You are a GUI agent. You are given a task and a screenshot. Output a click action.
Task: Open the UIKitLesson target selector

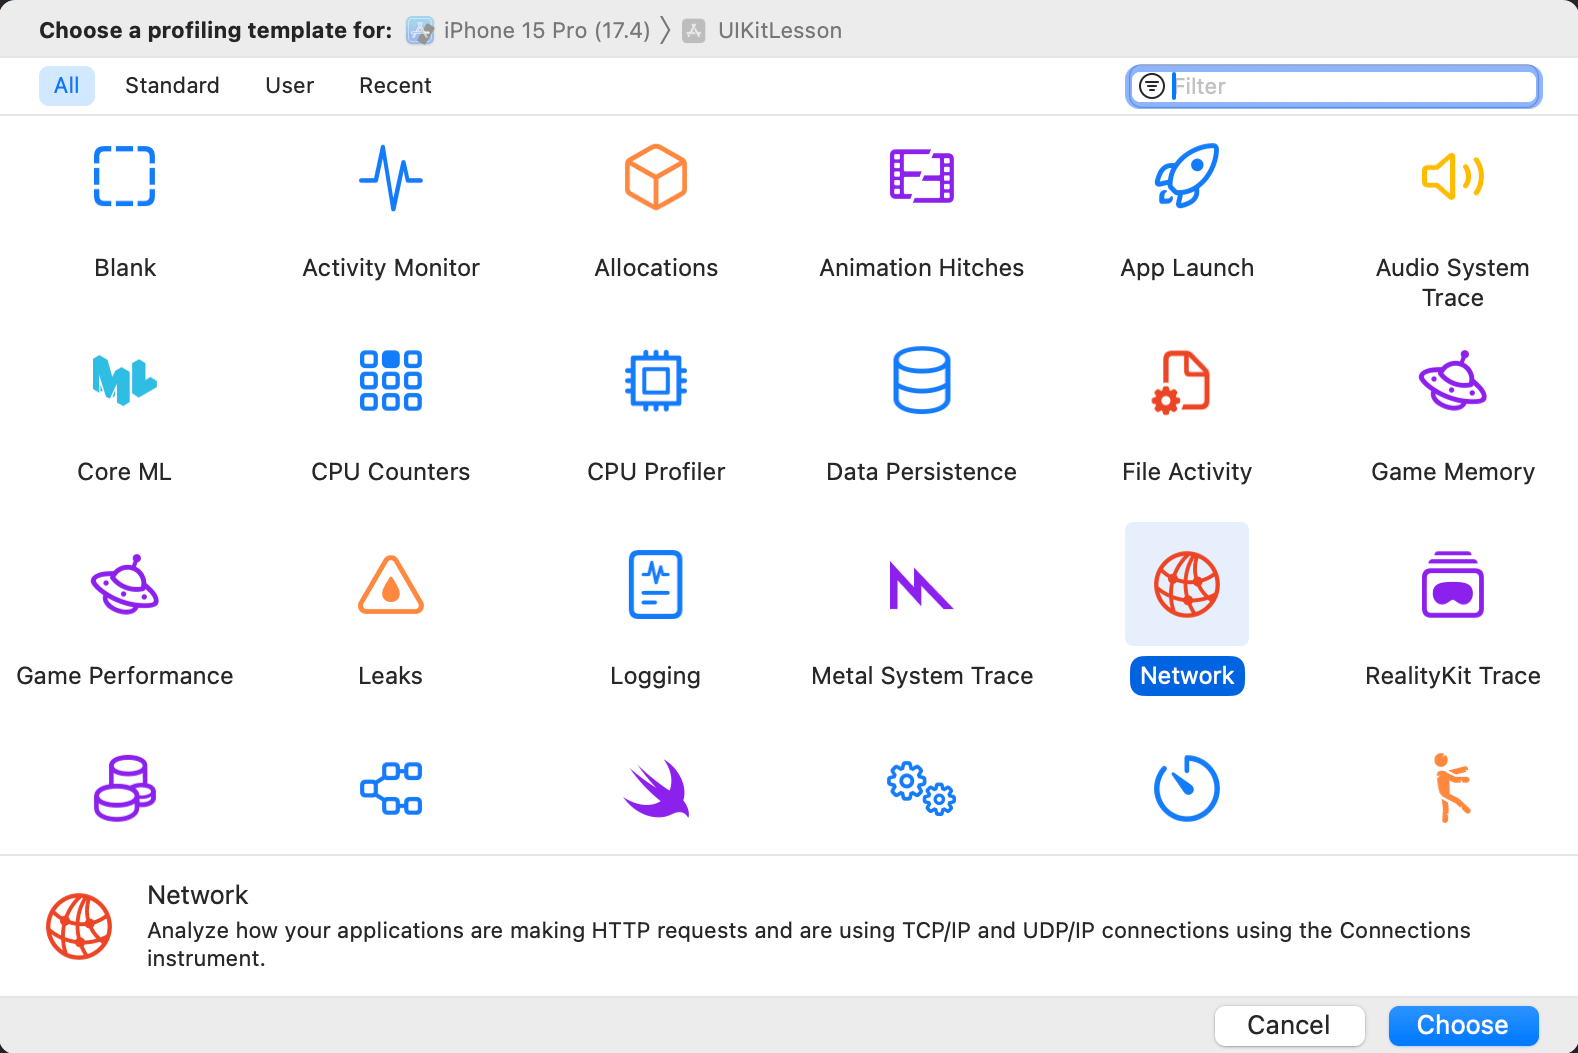762,31
